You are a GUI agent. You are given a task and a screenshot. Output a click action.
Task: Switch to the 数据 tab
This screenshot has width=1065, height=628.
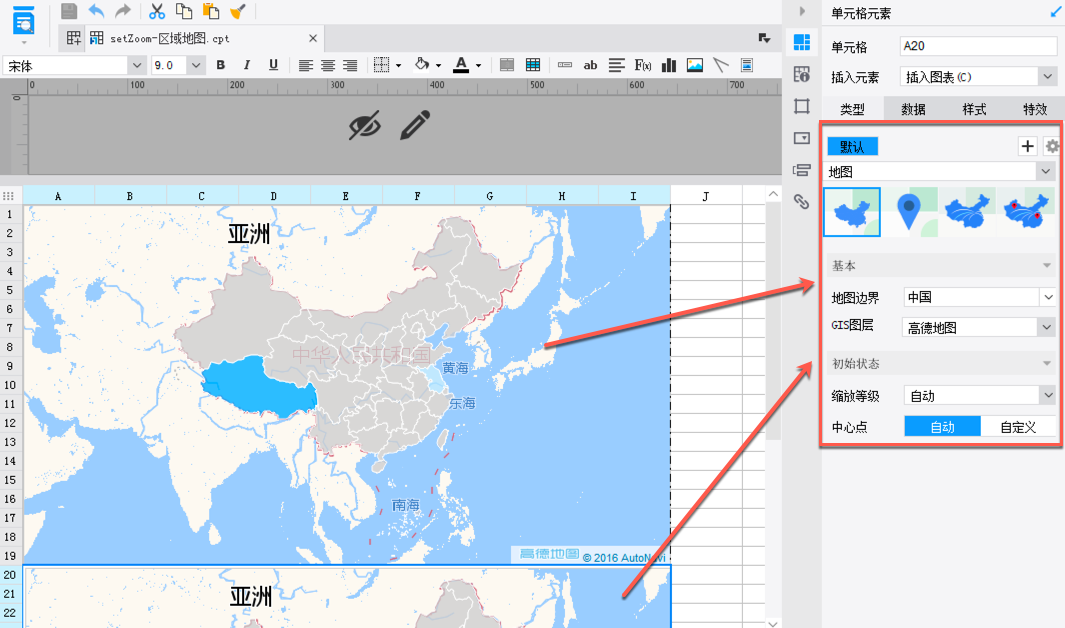pos(914,109)
